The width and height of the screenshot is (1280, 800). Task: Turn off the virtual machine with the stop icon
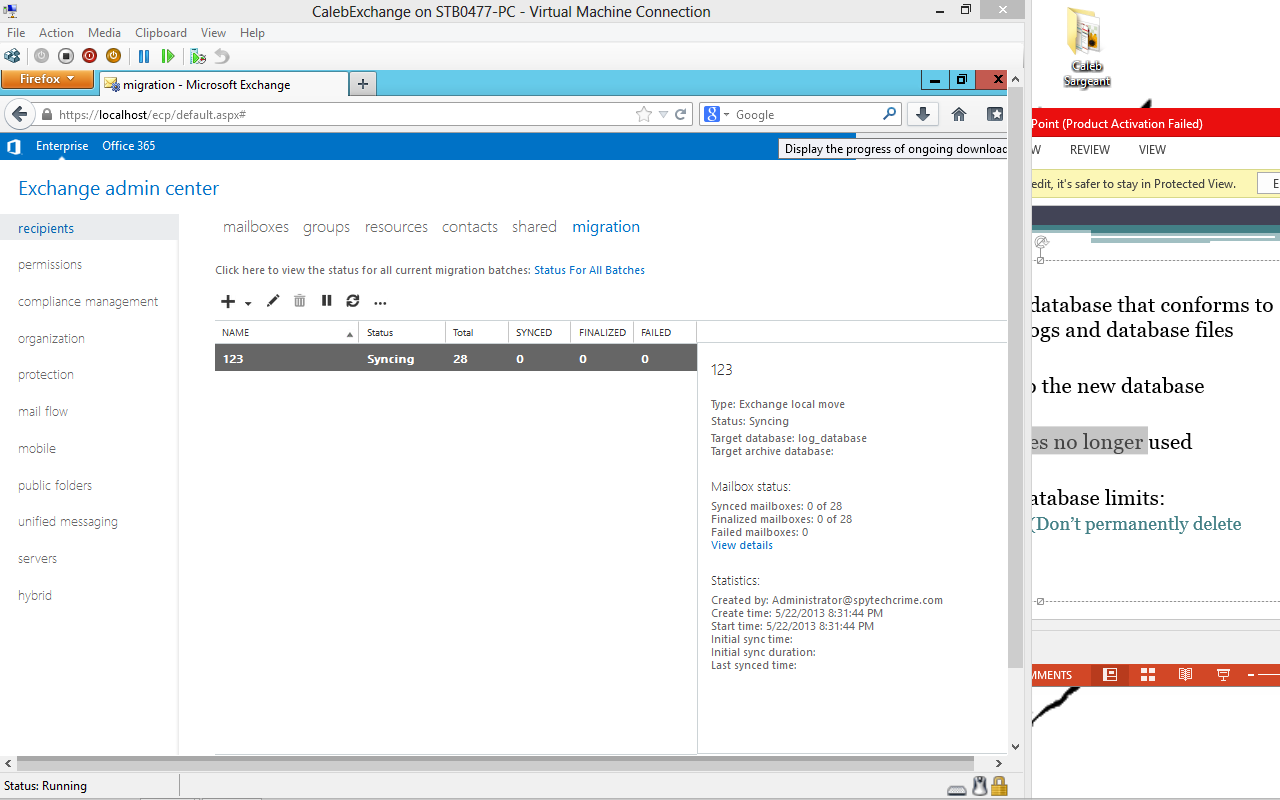tap(65, 56)
